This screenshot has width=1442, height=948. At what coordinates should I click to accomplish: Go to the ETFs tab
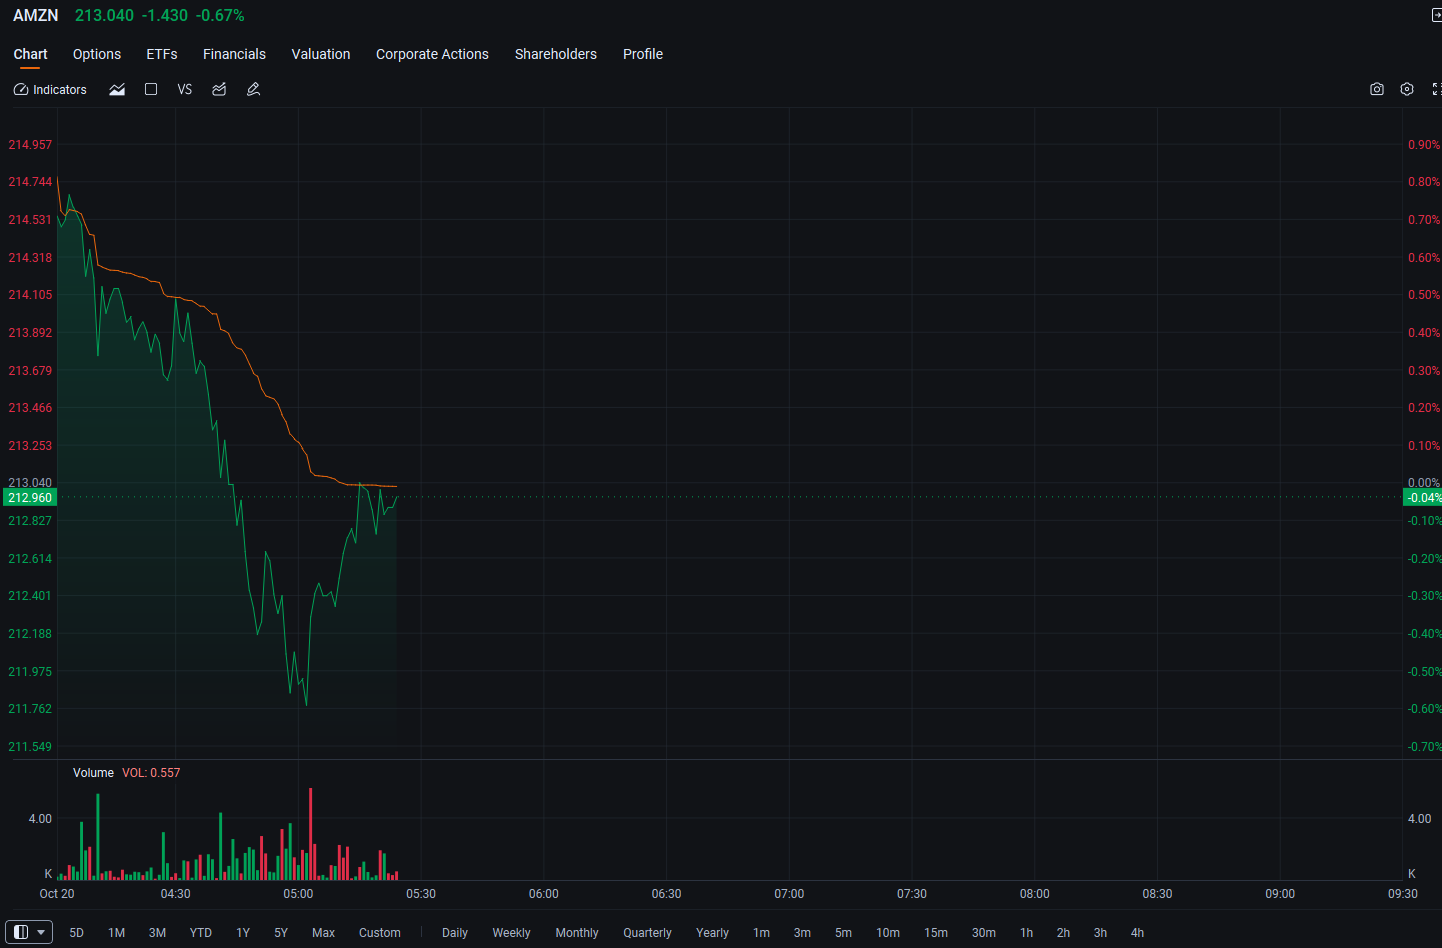(x=162, y=54)
